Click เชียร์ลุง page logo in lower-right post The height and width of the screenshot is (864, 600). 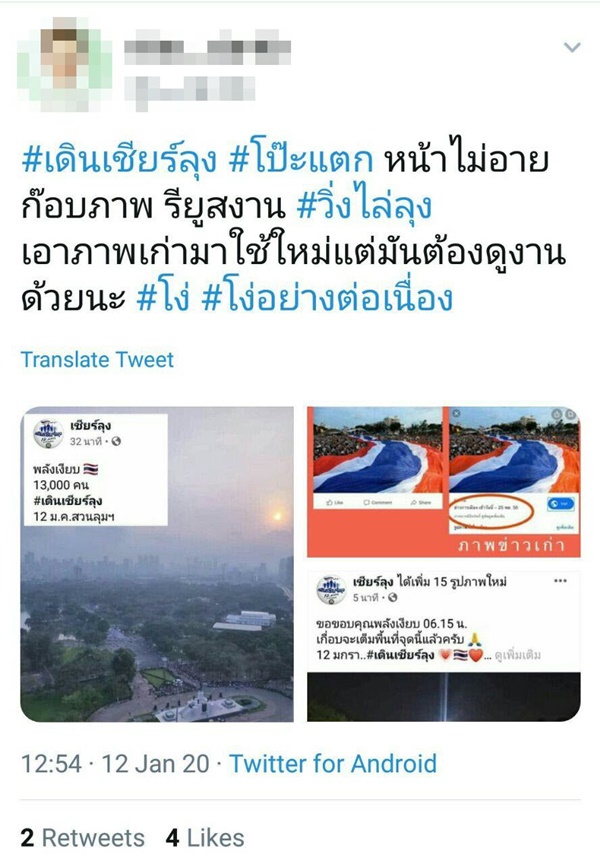tap(331, 589)
